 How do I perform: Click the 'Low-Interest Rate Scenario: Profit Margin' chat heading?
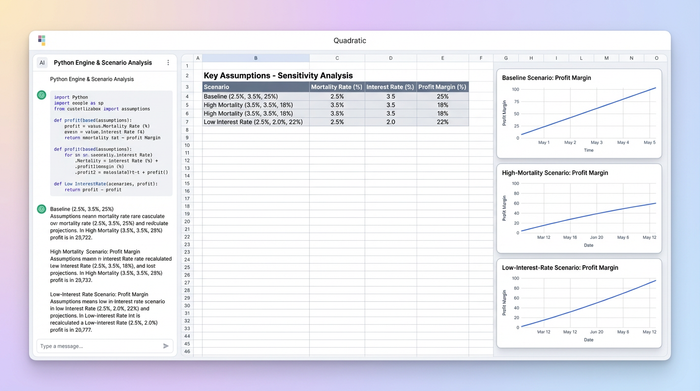coord(99,295)
